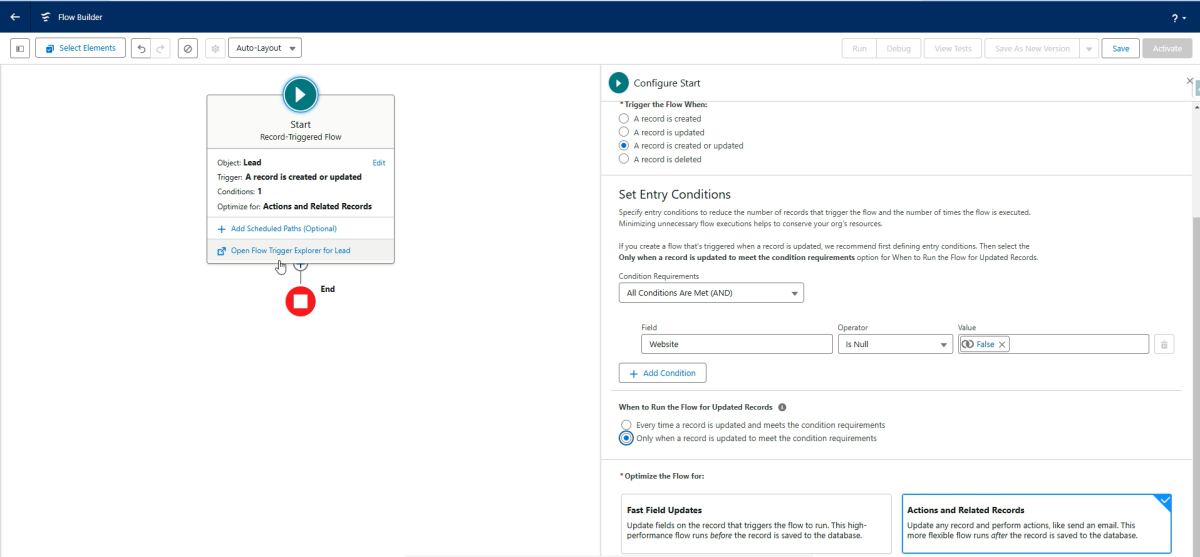
Task: Click the Save button
Action: pyautogui.click(x=1120, y=48)
